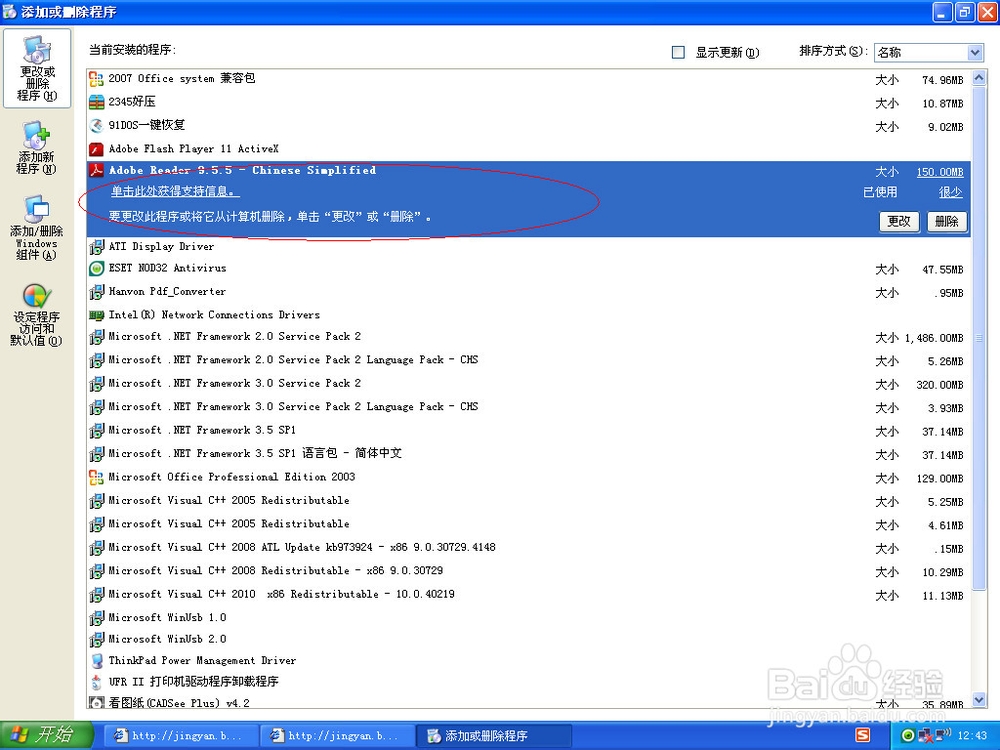
Task: Select Visual C++ 2008 ATL Update kb973924 row
Action: click(529, 548)
